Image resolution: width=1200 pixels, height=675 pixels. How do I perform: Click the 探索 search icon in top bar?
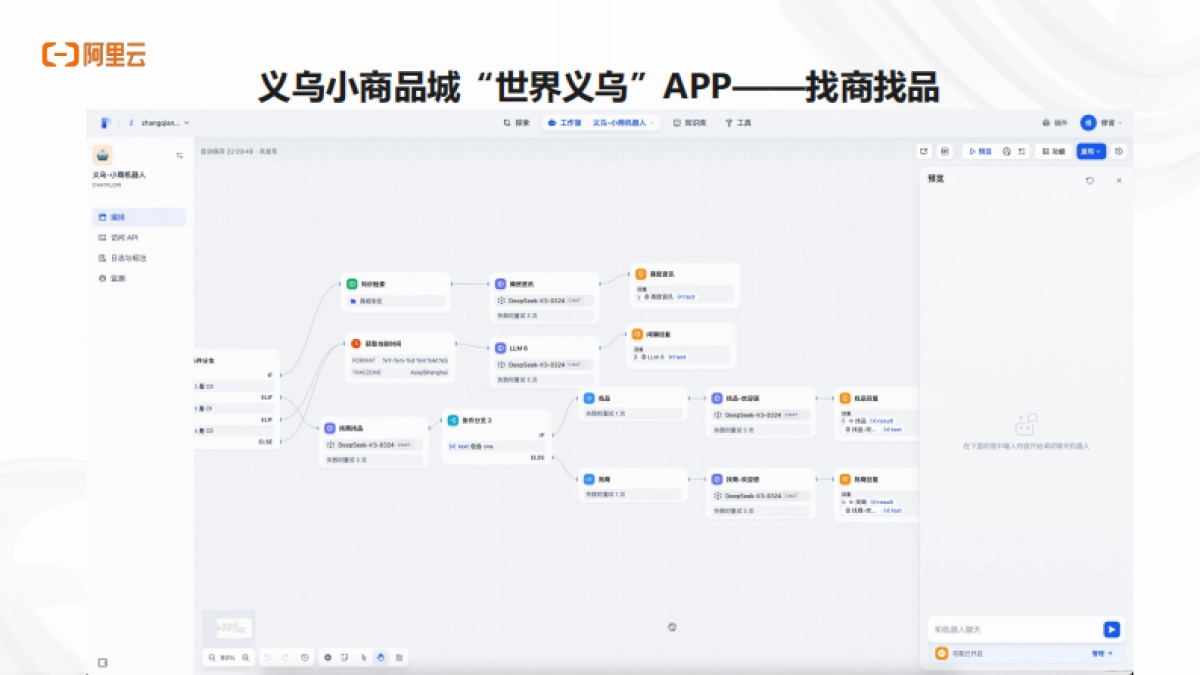(509, 122)
